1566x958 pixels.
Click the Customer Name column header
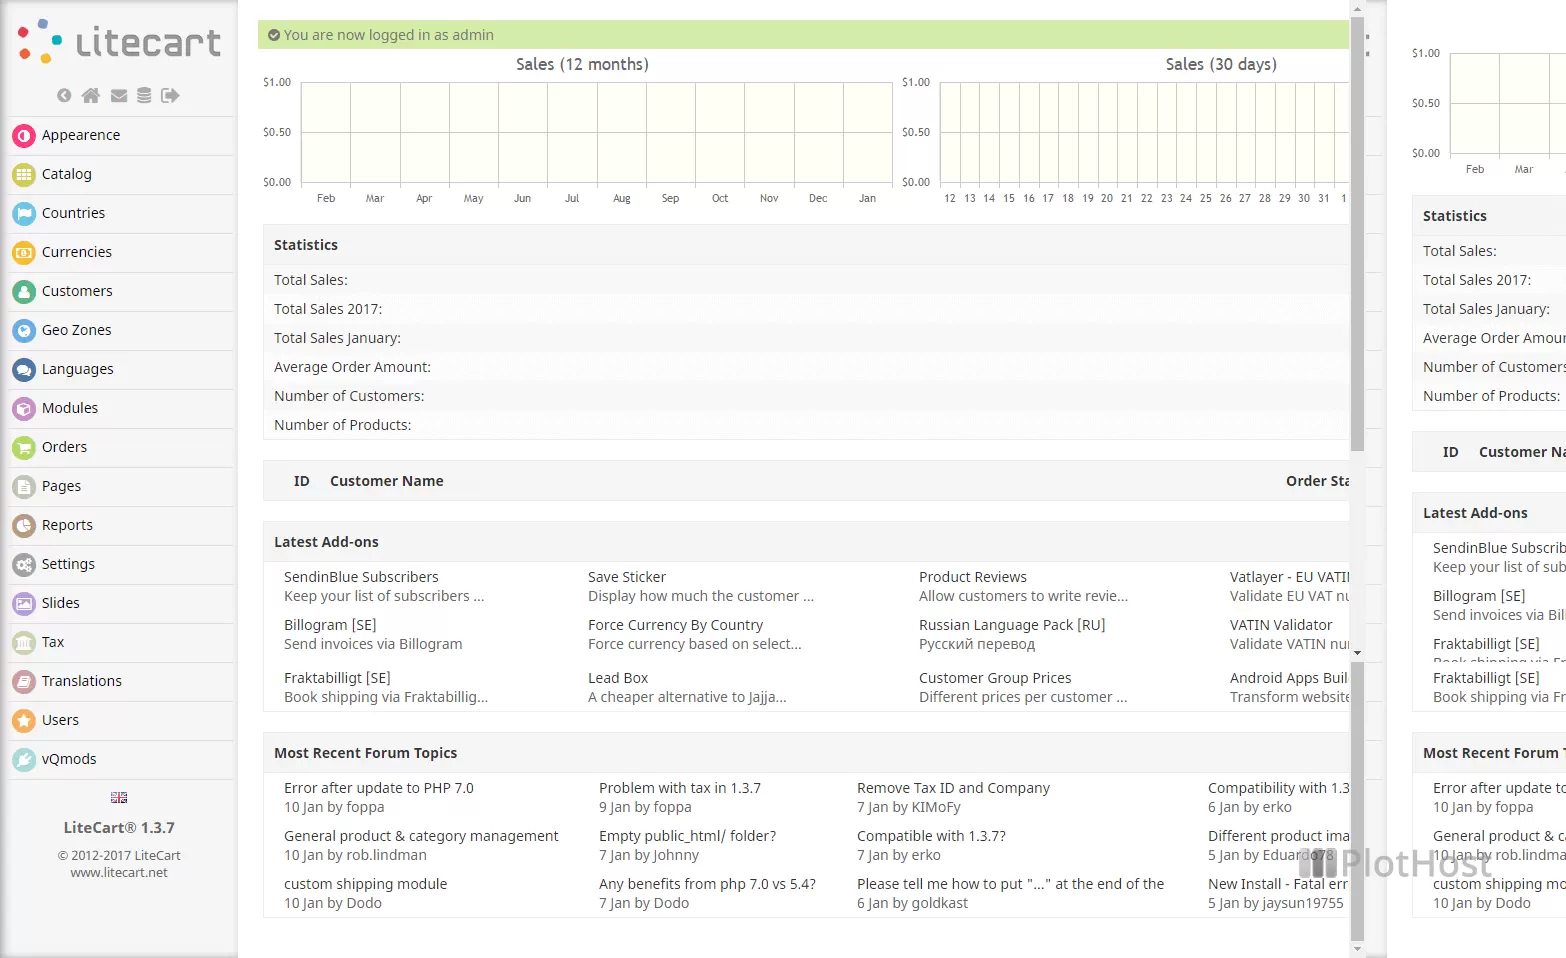[x=387, y=481]
